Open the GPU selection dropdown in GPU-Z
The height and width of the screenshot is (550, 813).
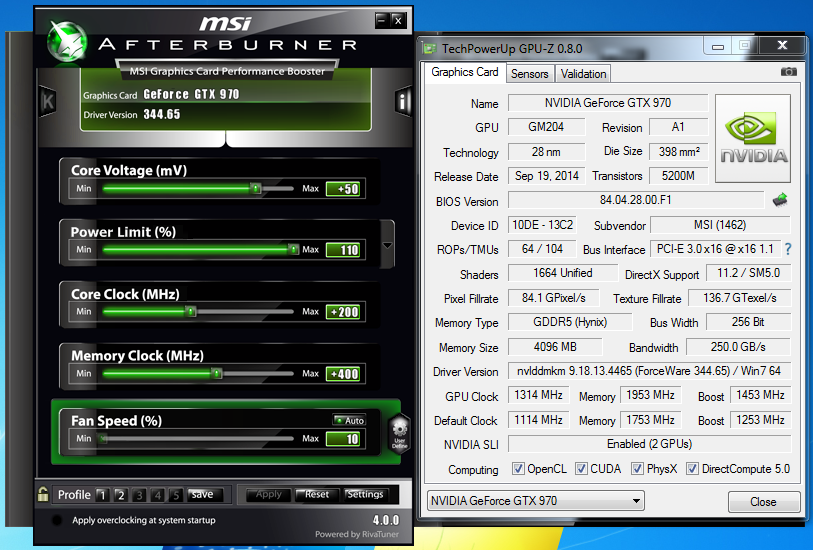535,501
